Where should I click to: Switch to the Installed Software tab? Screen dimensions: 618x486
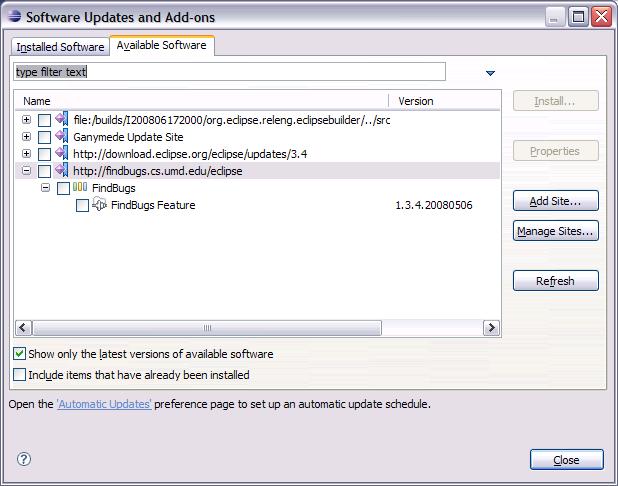pyautogui.click(x=60, y=47)
